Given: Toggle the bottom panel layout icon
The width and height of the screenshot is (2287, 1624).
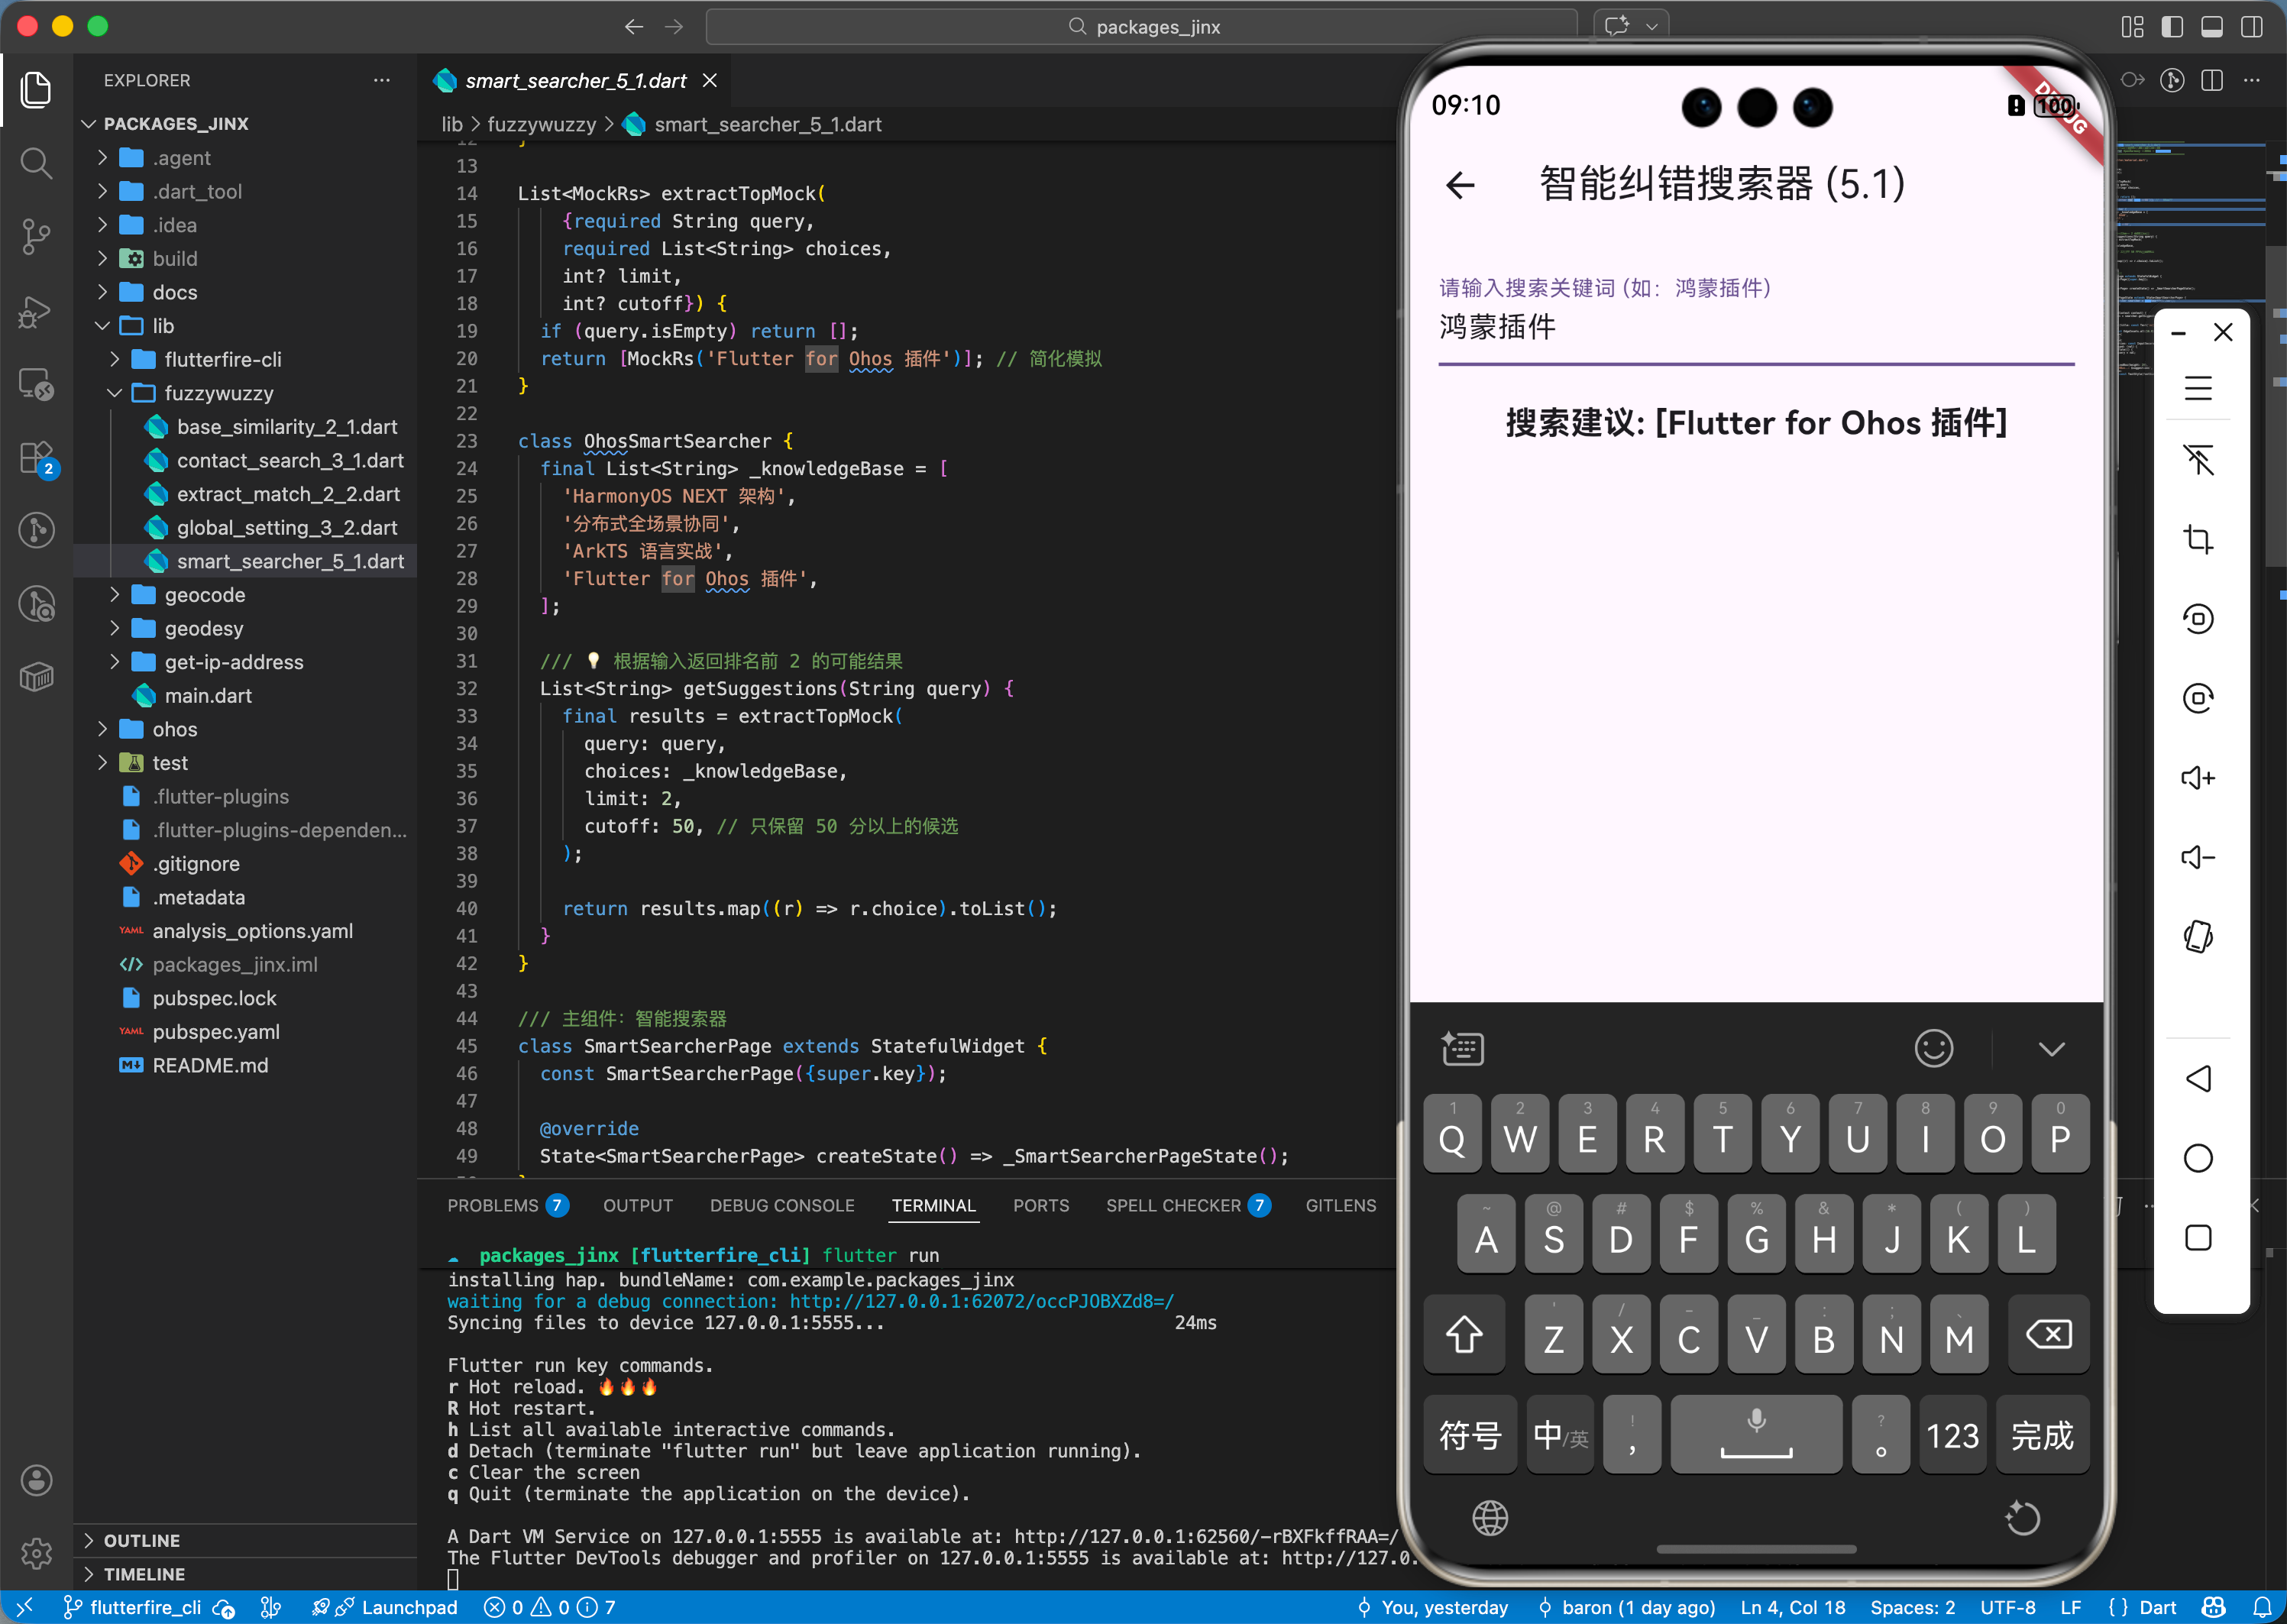Looking at the screenshot, I should point(2212,27).
